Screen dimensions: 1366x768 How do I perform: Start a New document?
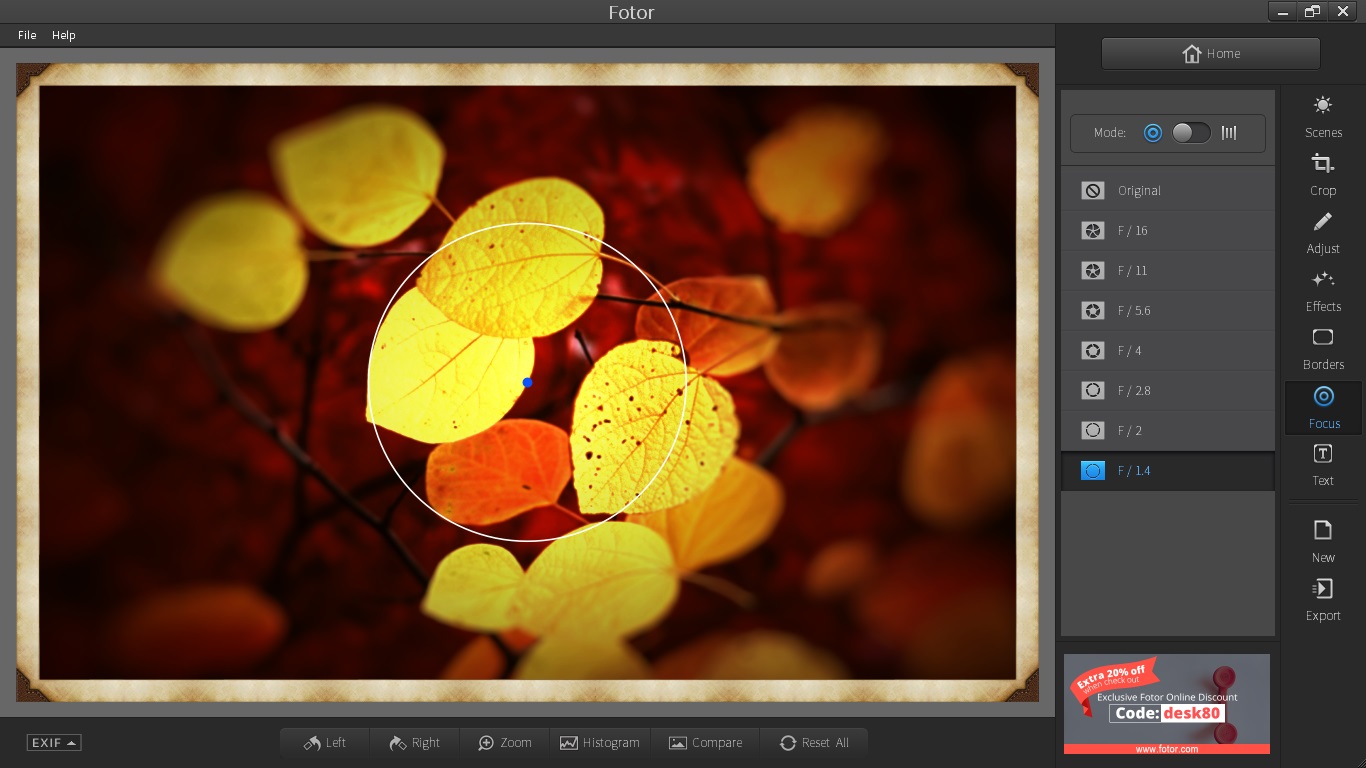[x=1323, y=542]
